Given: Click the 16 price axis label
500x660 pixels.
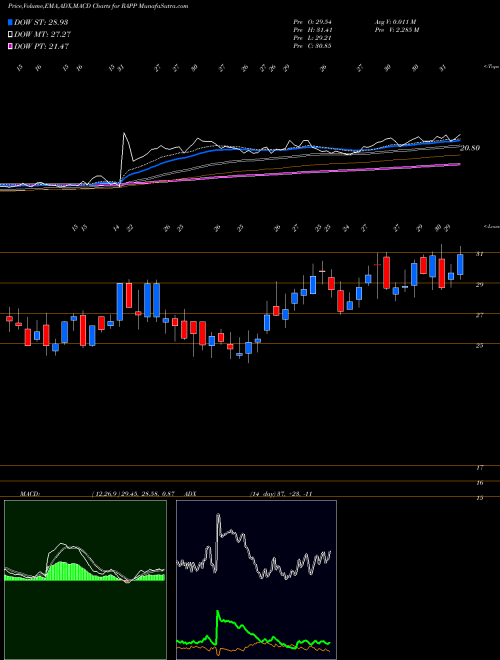Looking at the screenshot, I should point(479,483).
